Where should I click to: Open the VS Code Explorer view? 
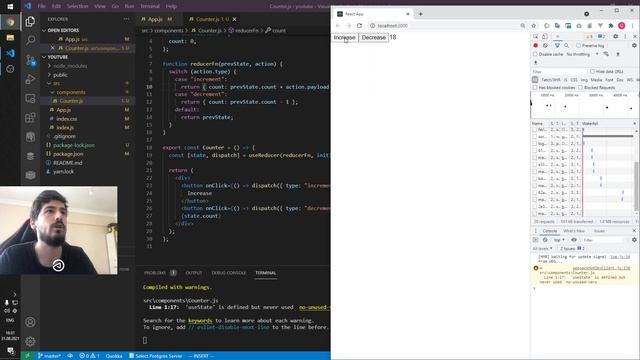coord(30,21)
